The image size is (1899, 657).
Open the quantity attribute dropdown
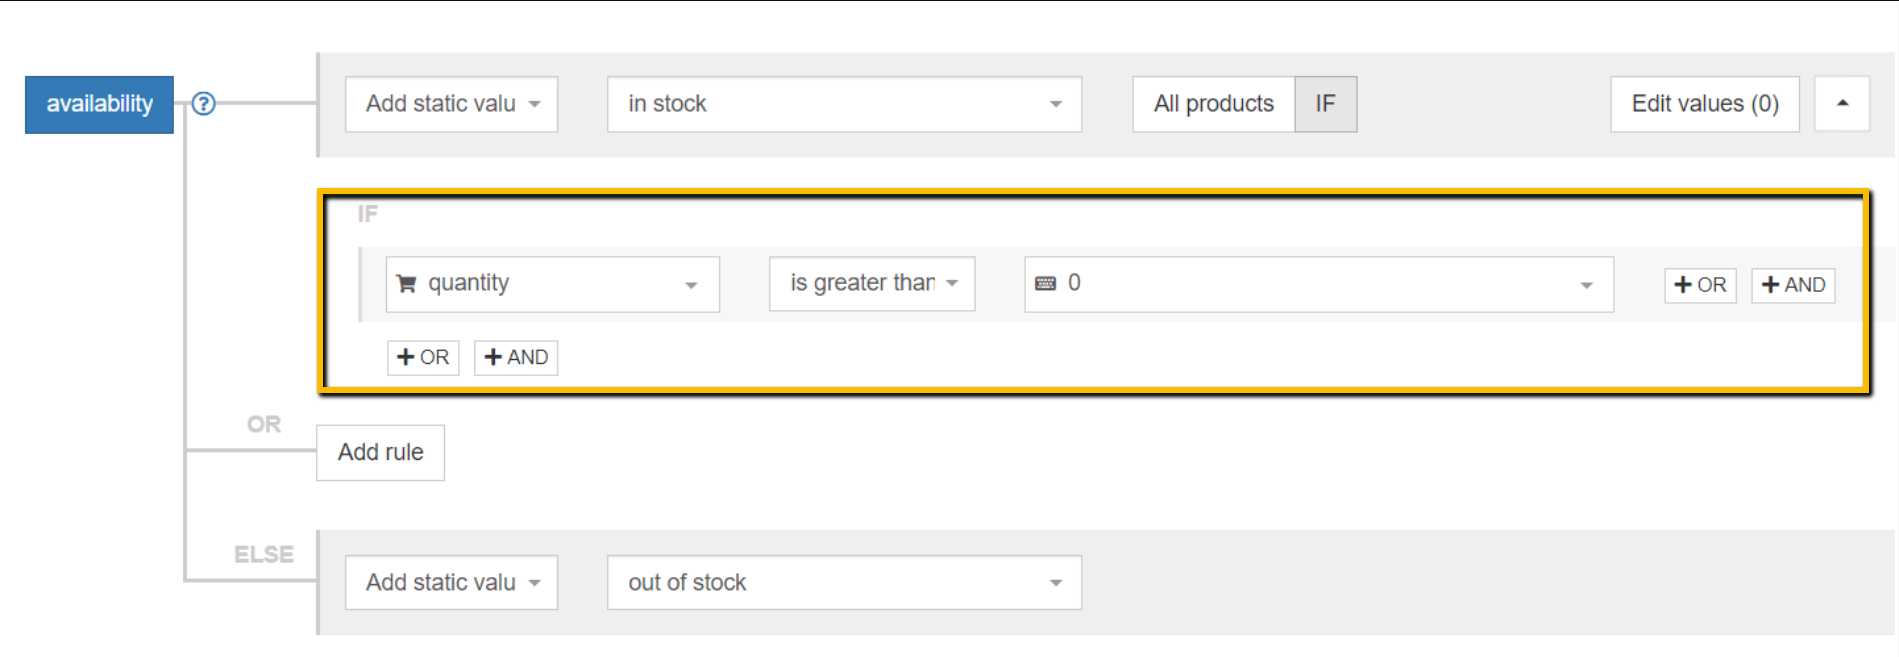[552, 284]
